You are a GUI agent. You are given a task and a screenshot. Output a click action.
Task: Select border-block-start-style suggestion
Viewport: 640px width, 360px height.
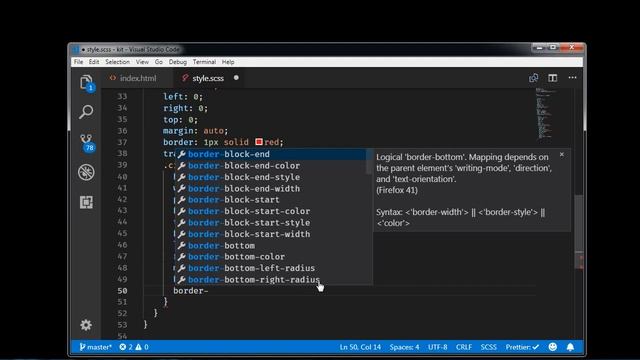point(271,222)
